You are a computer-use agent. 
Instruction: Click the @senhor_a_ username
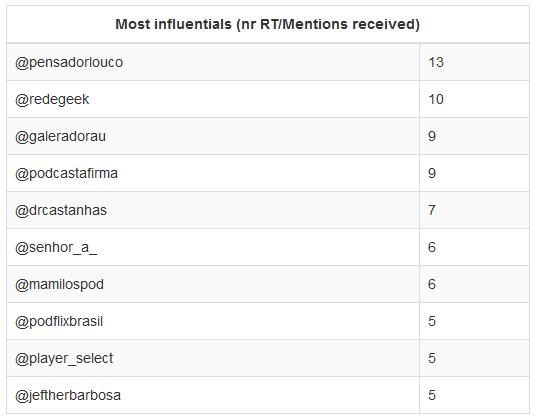pos(56,248)
